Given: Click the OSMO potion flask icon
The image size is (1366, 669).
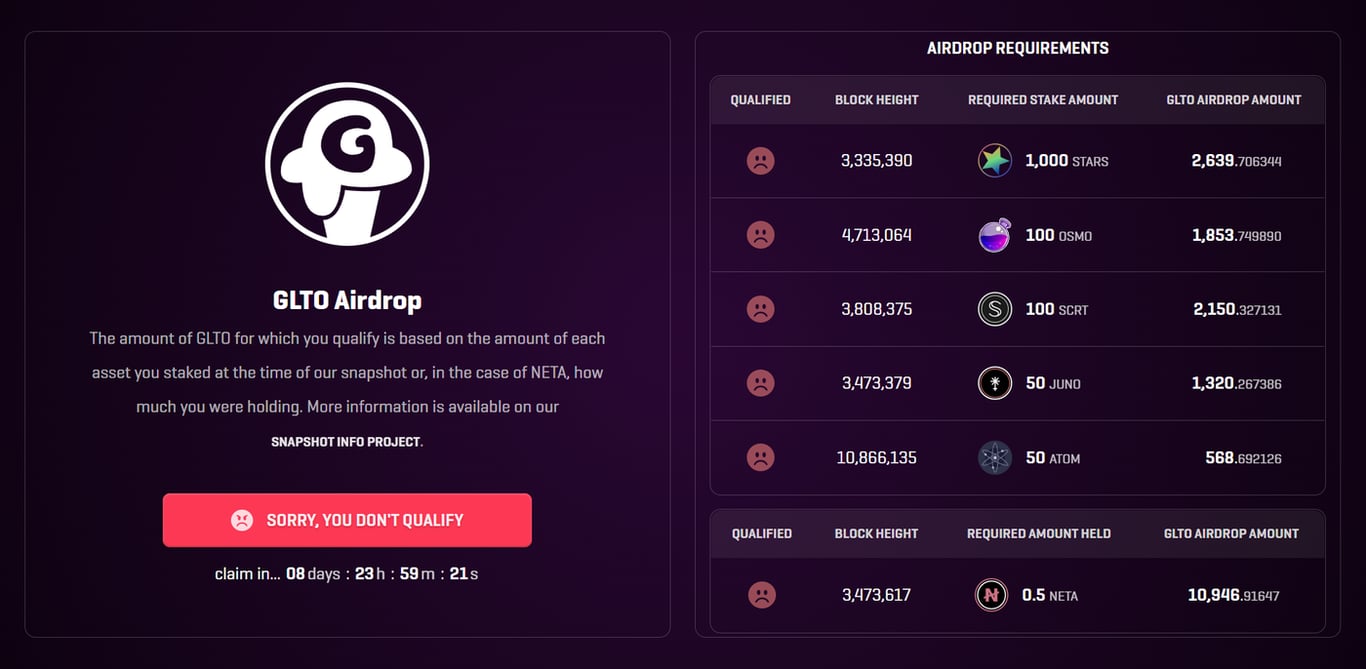Looking at the screenshot, I should point(994,235).
